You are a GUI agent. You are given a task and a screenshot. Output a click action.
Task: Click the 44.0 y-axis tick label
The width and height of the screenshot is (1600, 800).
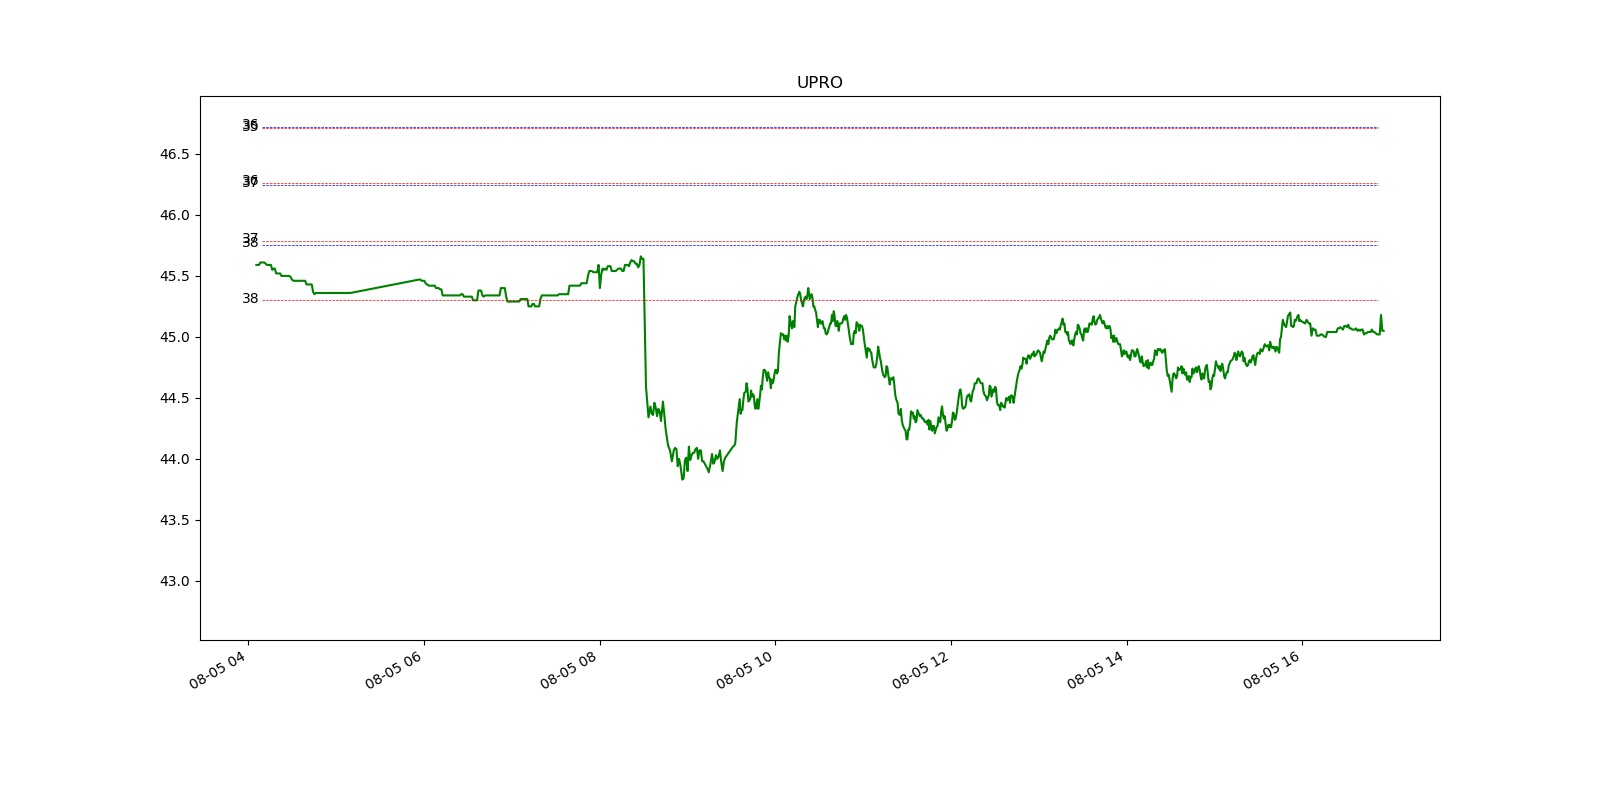click(x=174, y=459)
